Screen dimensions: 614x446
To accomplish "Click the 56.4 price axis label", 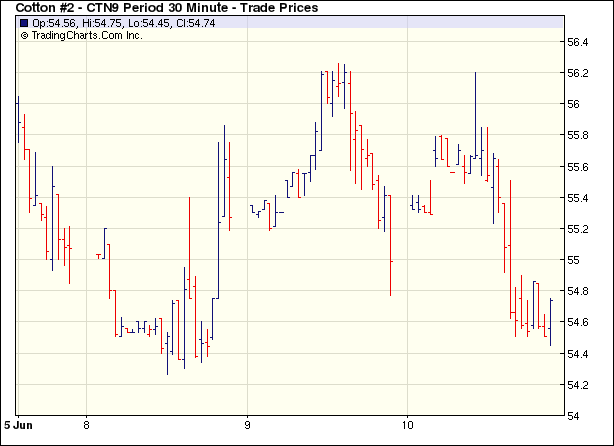I will pos(578,42).
